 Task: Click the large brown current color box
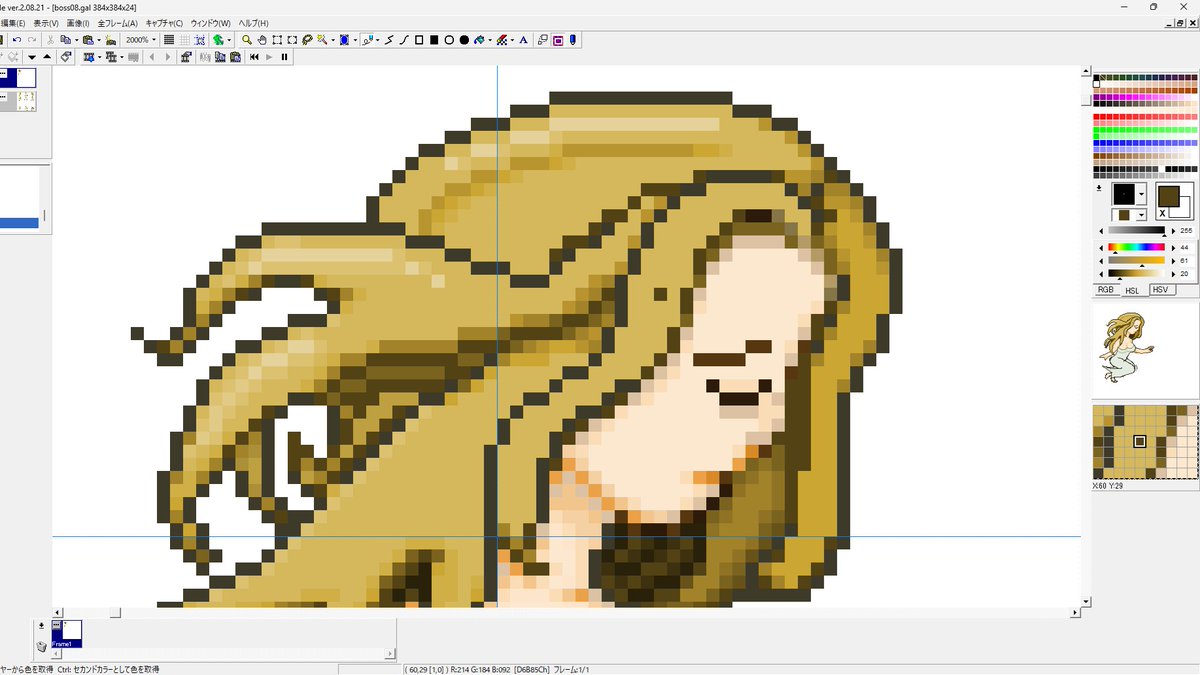pyautogui.click(x=1169, y=196)
